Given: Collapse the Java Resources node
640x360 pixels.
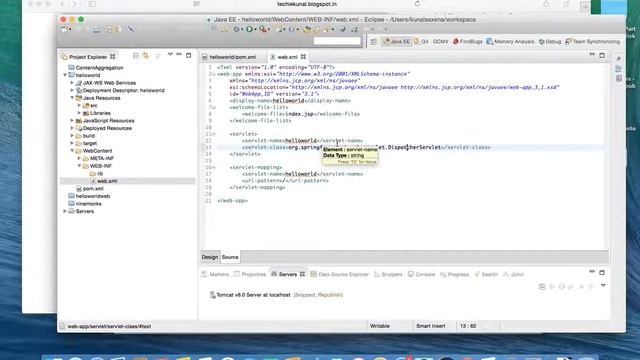Looking at the screenshot, I should (72, 98).
